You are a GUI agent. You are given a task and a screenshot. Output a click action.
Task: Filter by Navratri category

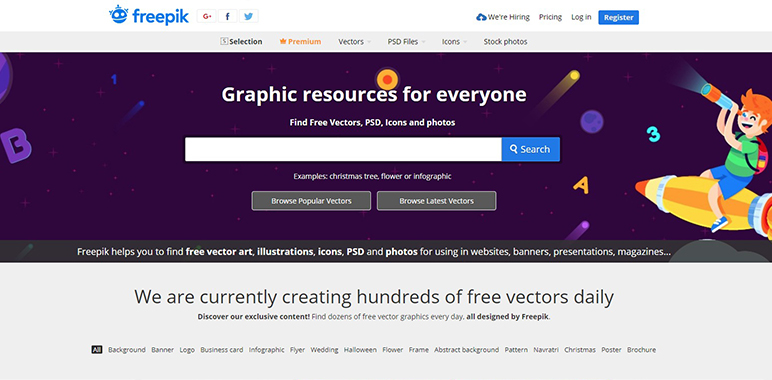pyautogui.click(x=546, y=350)
